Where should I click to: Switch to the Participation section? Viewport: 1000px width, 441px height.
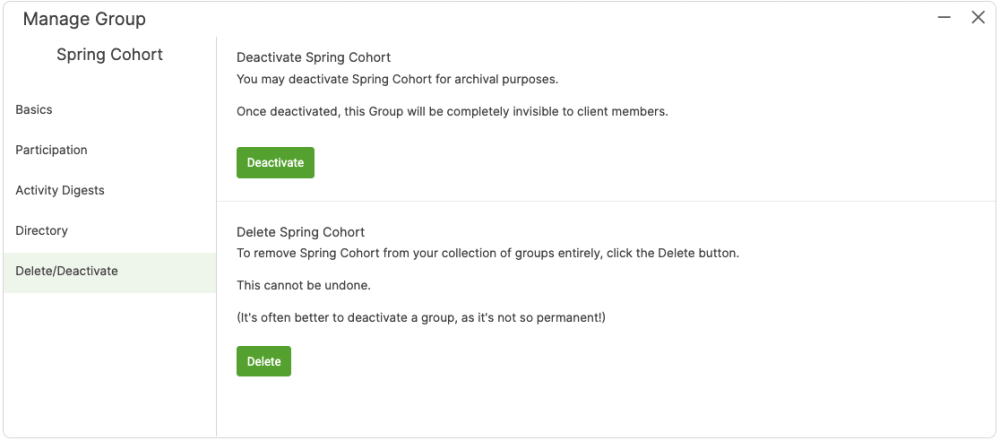pyautogui.click(x=51, y=150)
